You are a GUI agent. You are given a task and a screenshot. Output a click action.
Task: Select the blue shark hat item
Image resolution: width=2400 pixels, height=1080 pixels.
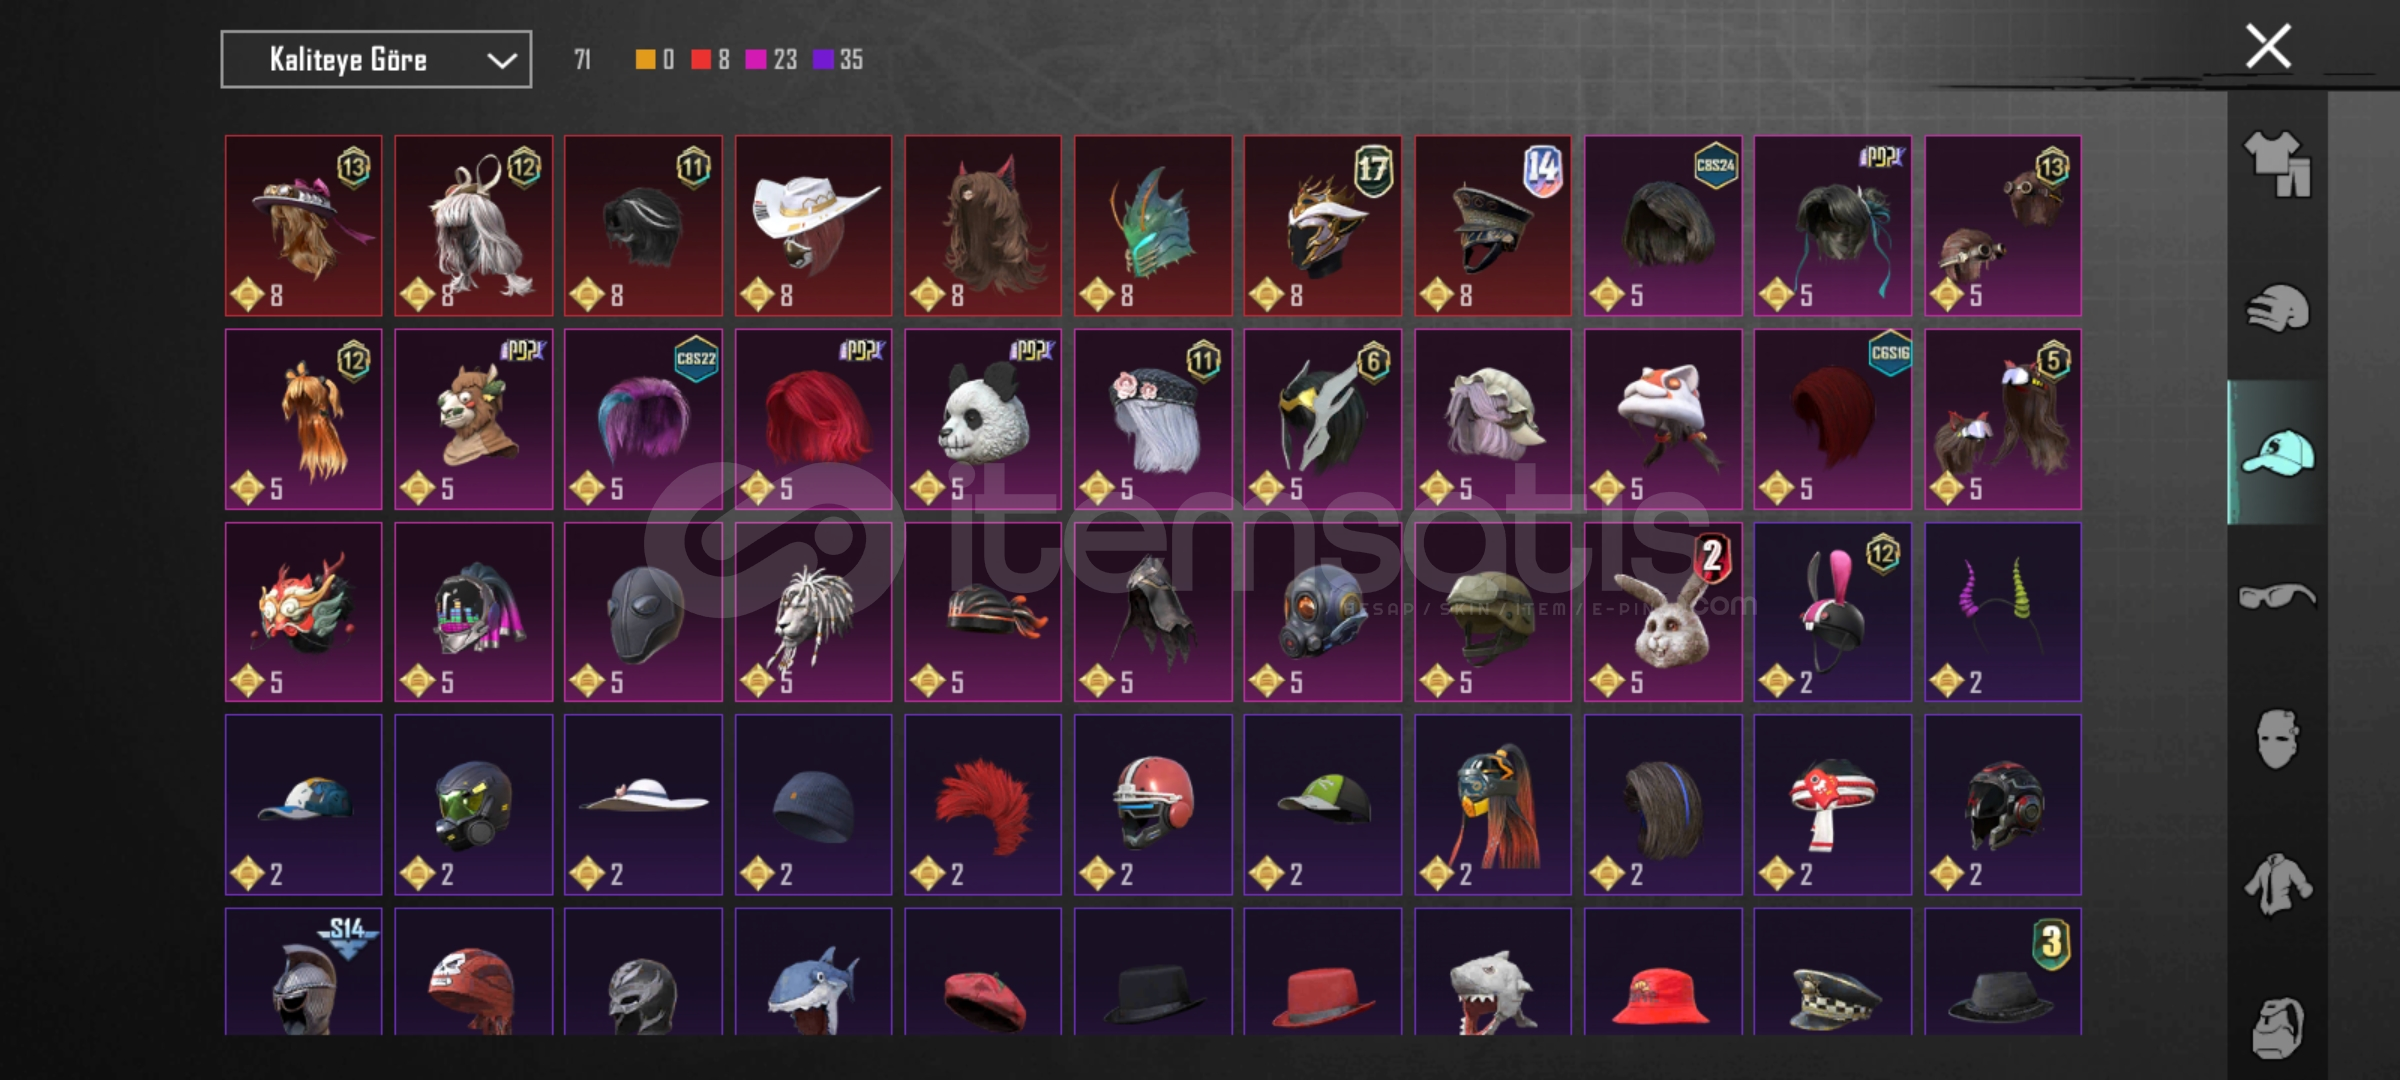[x=813, y=972]
